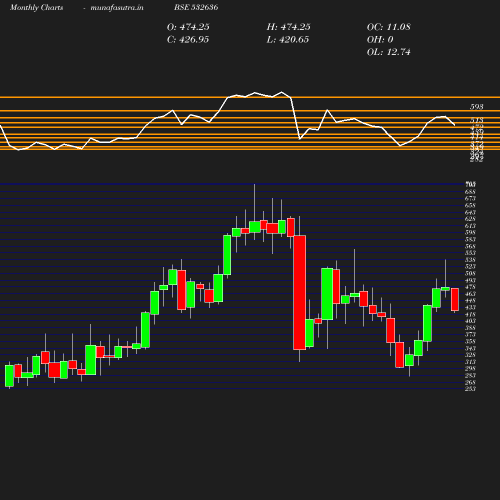The height and width of the screenshot is (500, 500).
Task: Click the "433" price axis label
Action: pyautogui.click(x=470, y=307)
